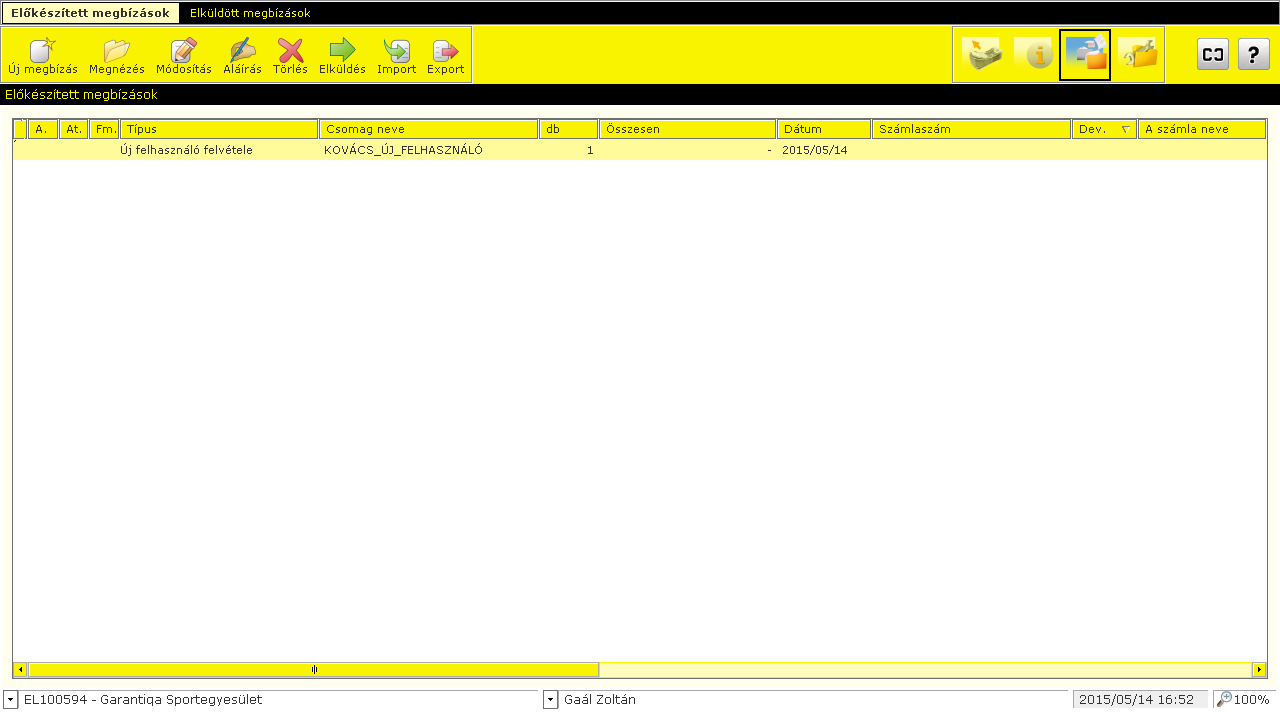Create a new order with Új megbízás

pos(43,56)
